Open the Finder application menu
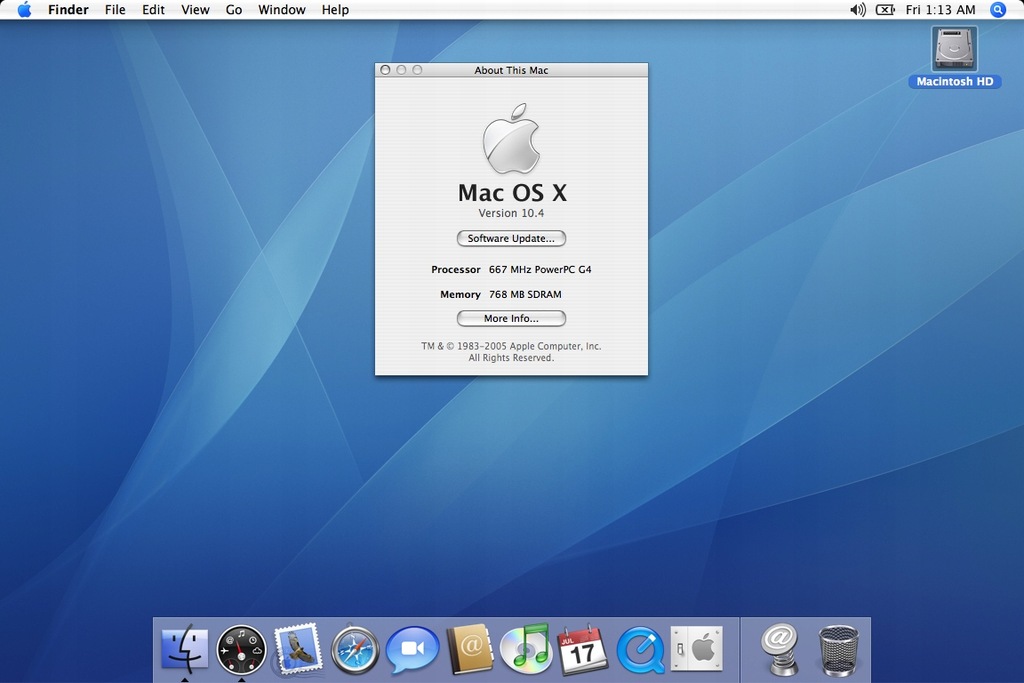This screenshot has height=683, width=1024. pos(68,10)
